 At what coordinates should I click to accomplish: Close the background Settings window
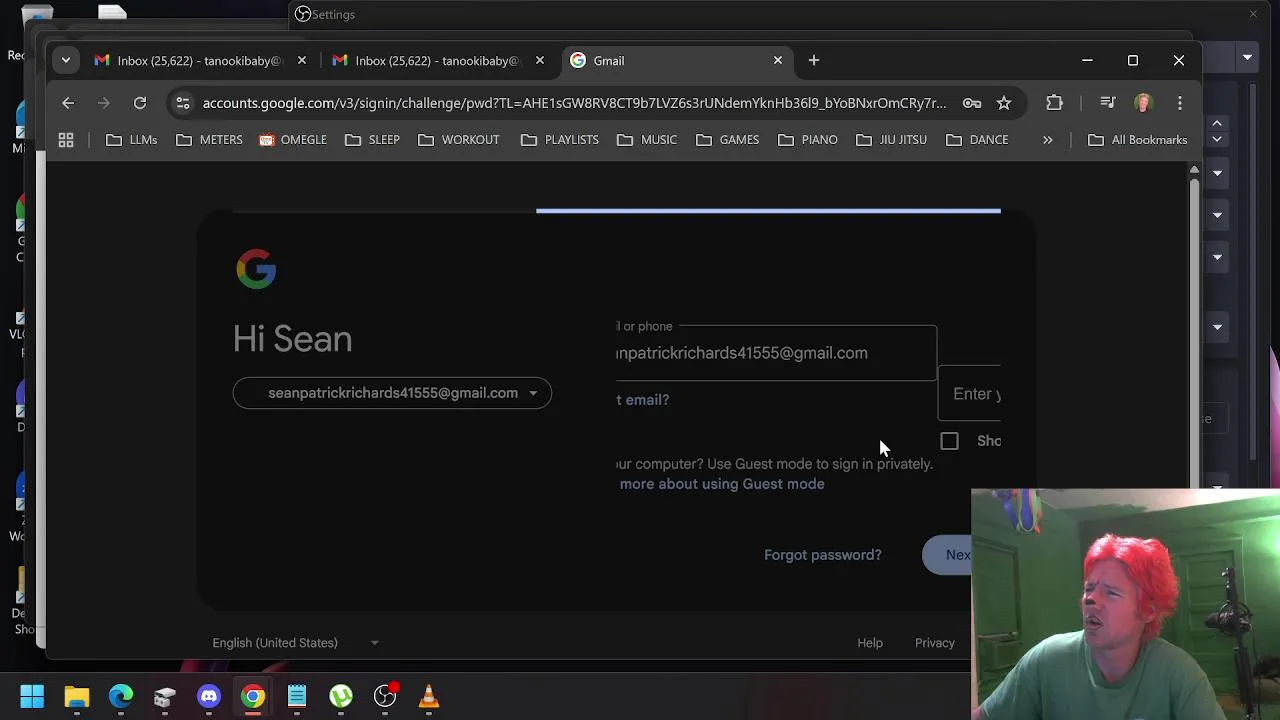pos(1253,14)
